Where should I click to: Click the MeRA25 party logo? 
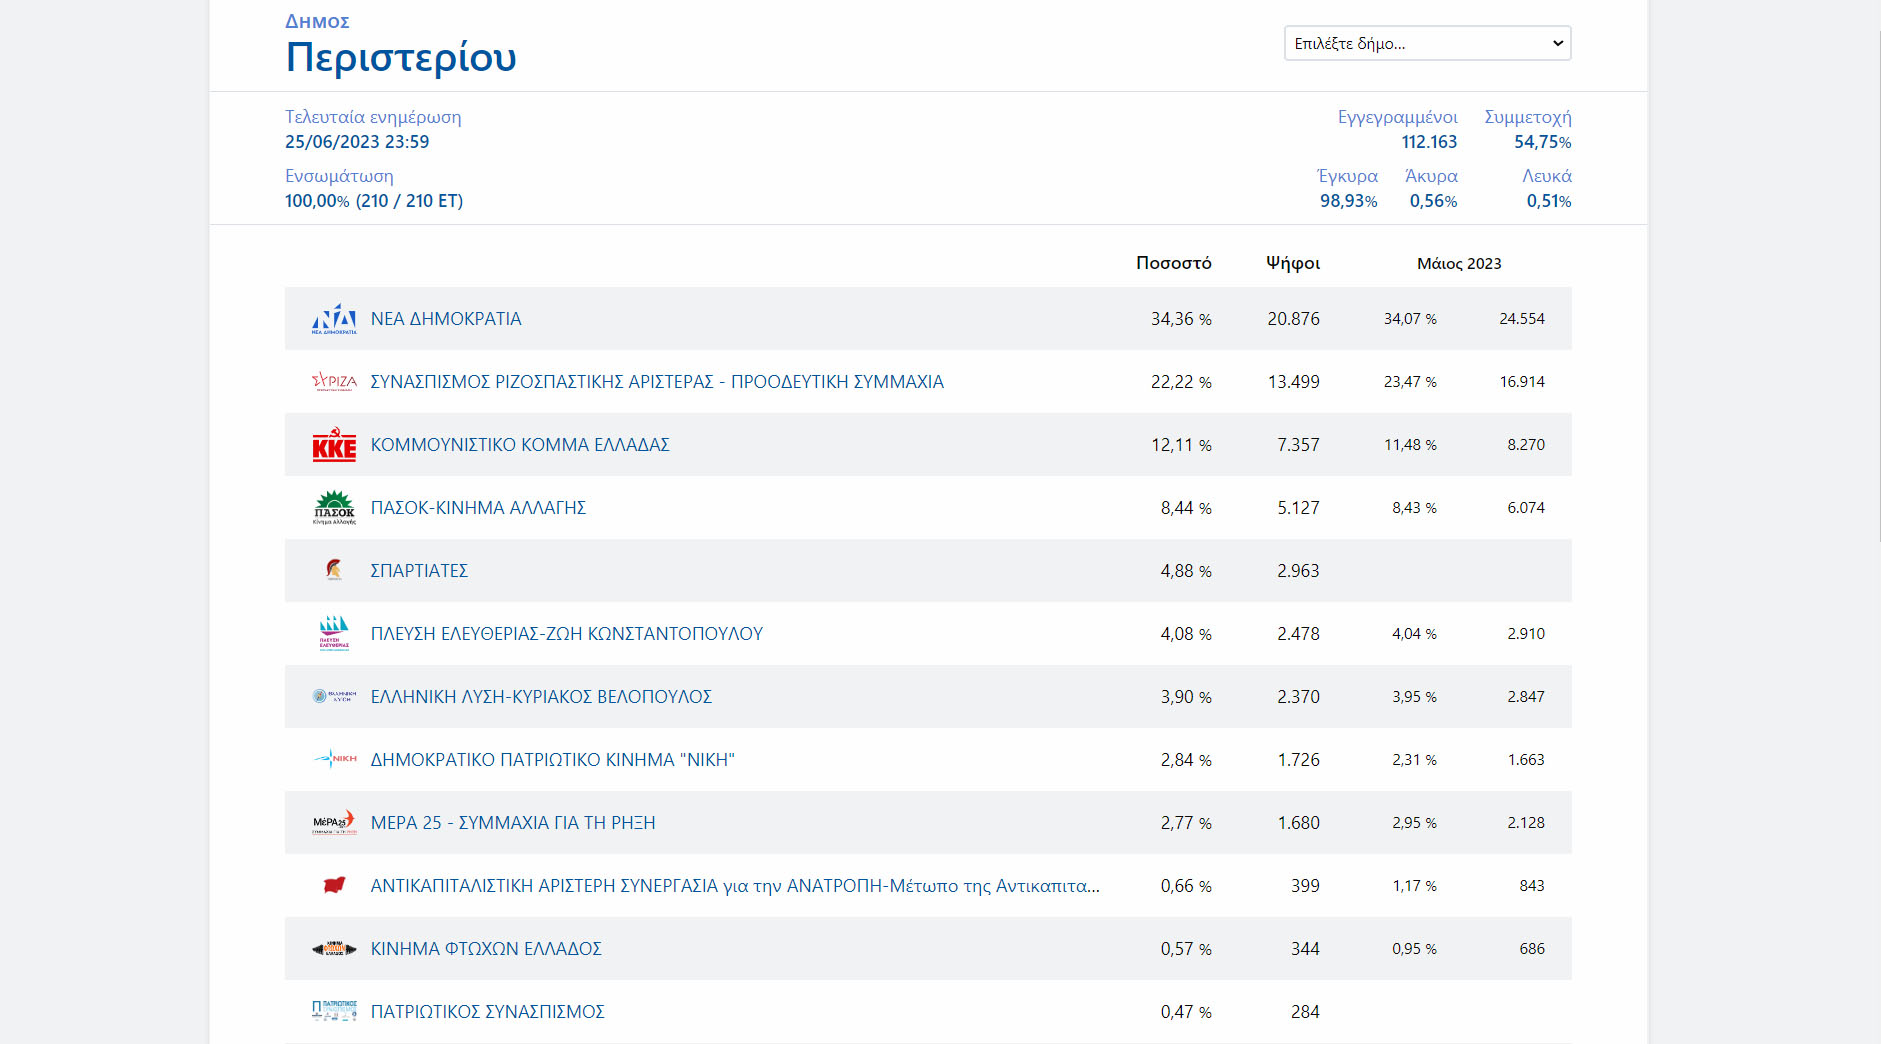click(x=334, y=822)
